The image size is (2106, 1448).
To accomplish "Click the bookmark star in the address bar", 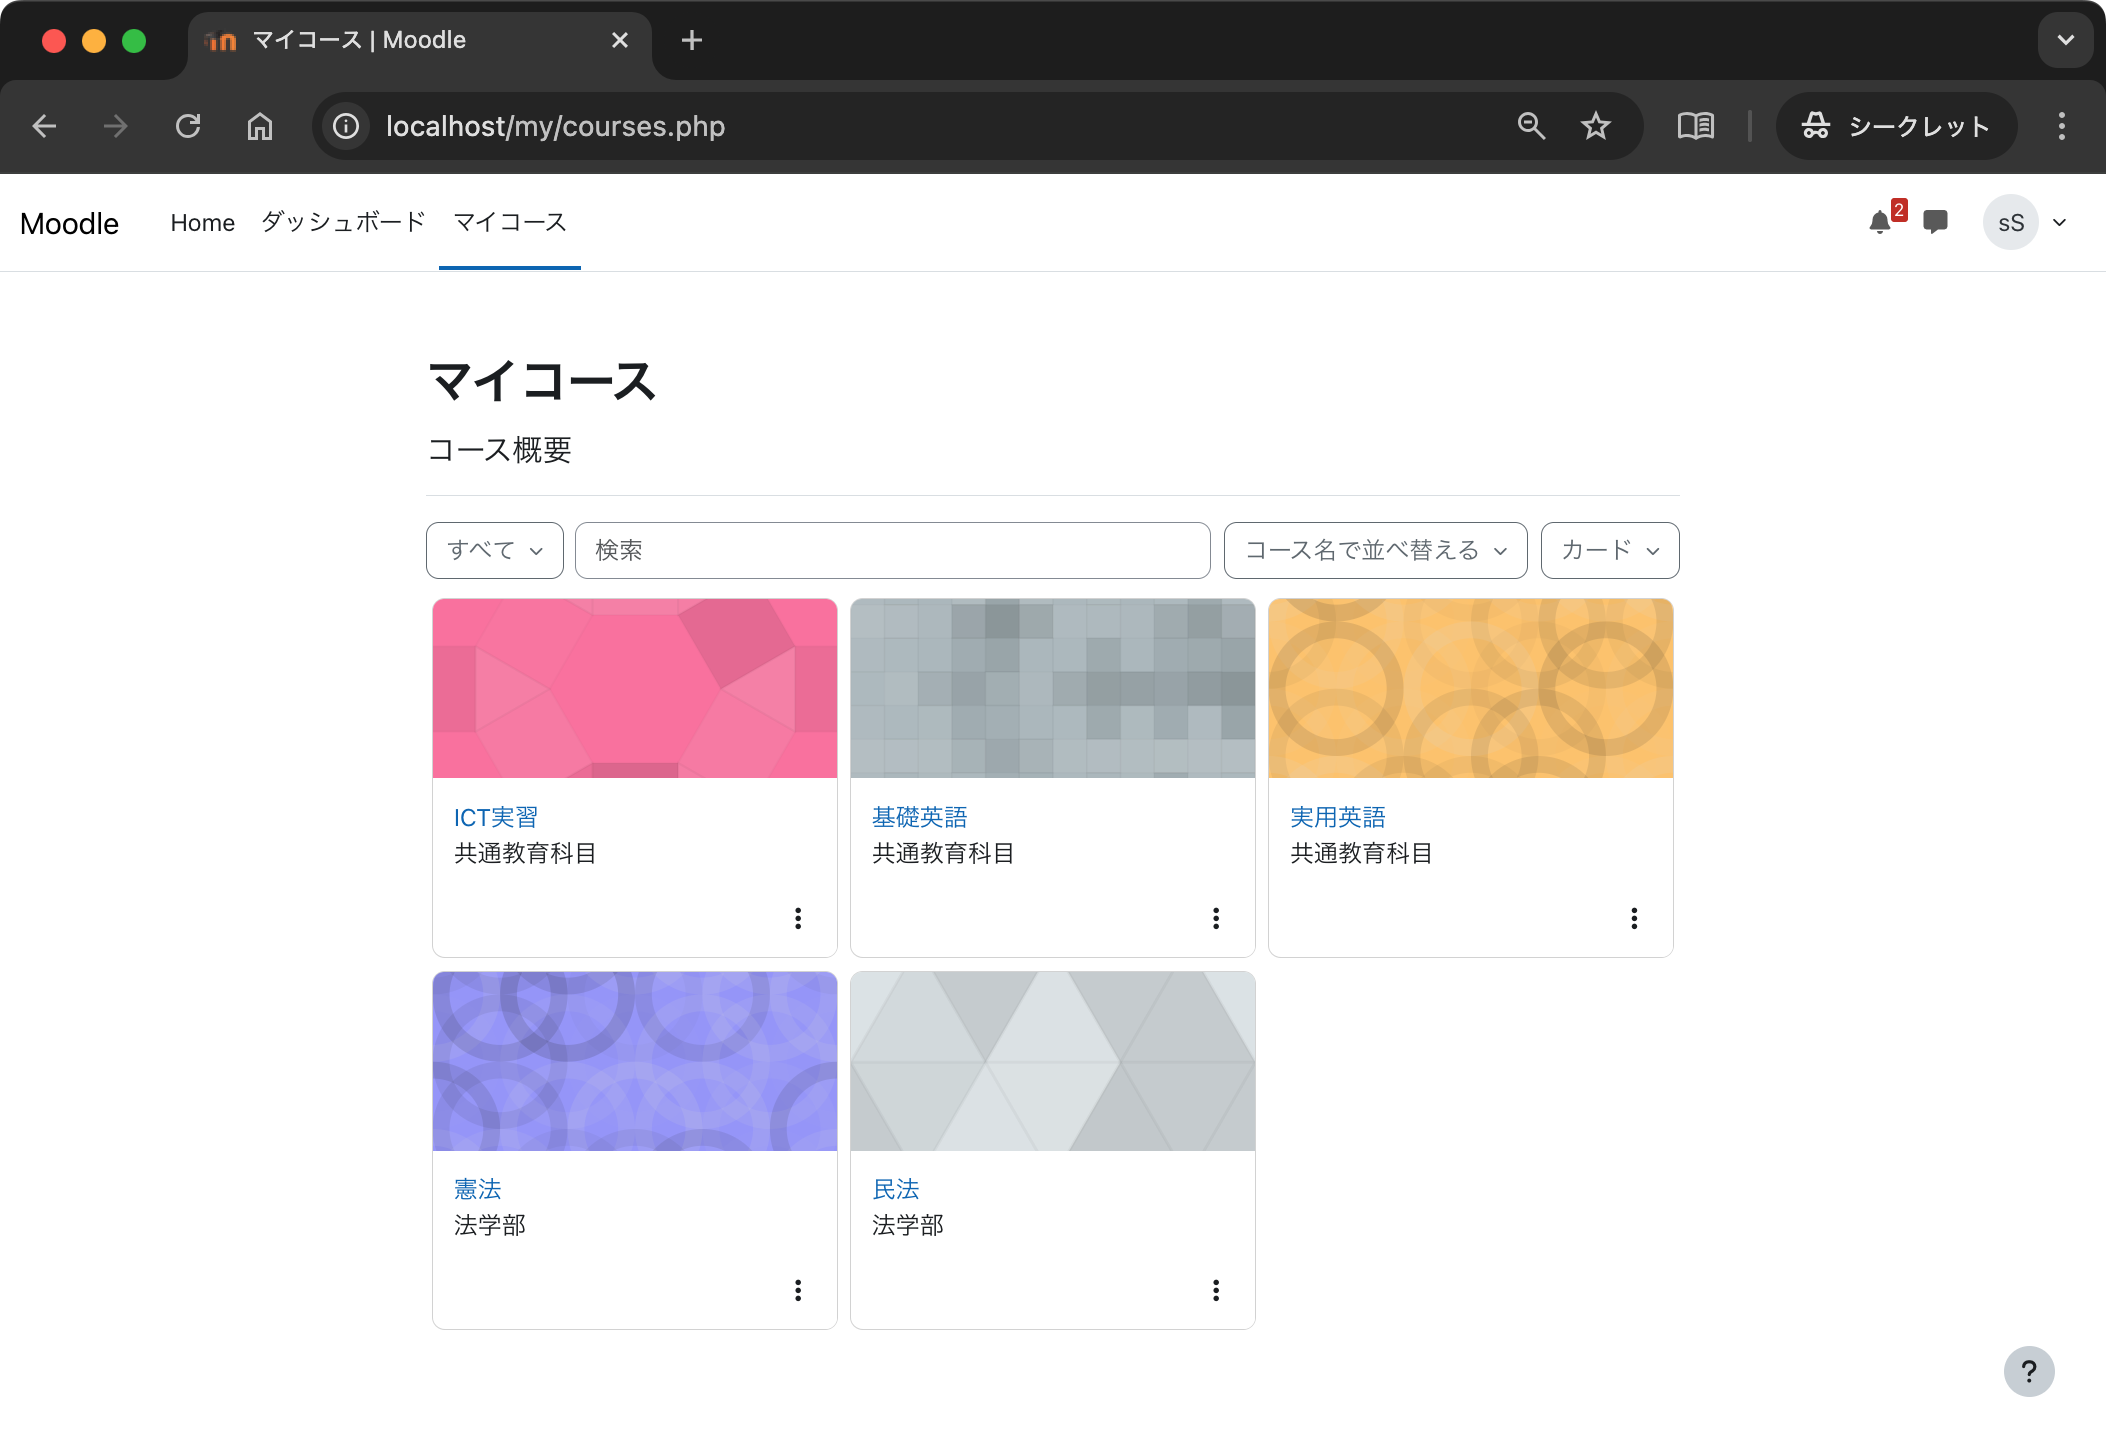I will (x=1595, y=126).
